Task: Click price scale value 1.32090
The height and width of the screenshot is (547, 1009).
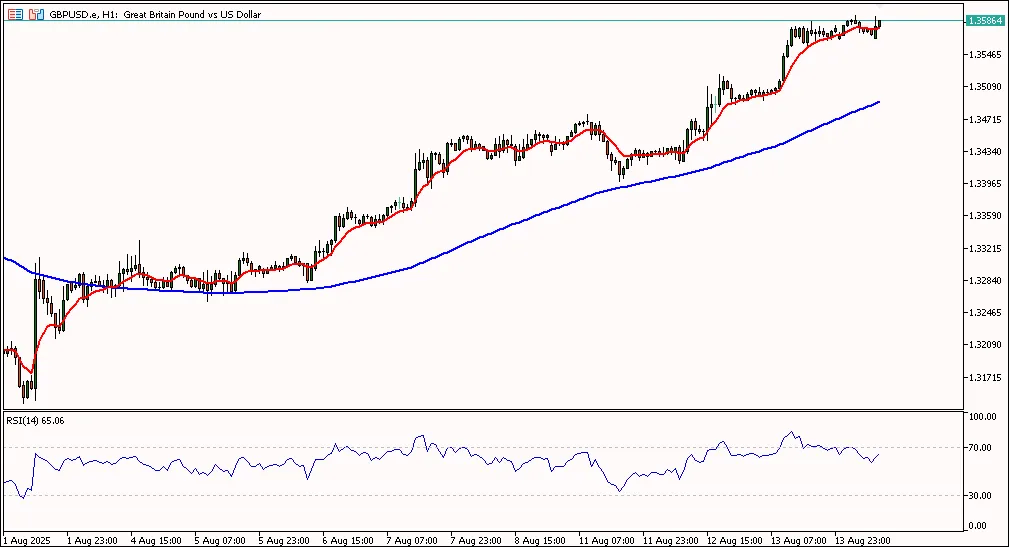Action: [985, 344]
